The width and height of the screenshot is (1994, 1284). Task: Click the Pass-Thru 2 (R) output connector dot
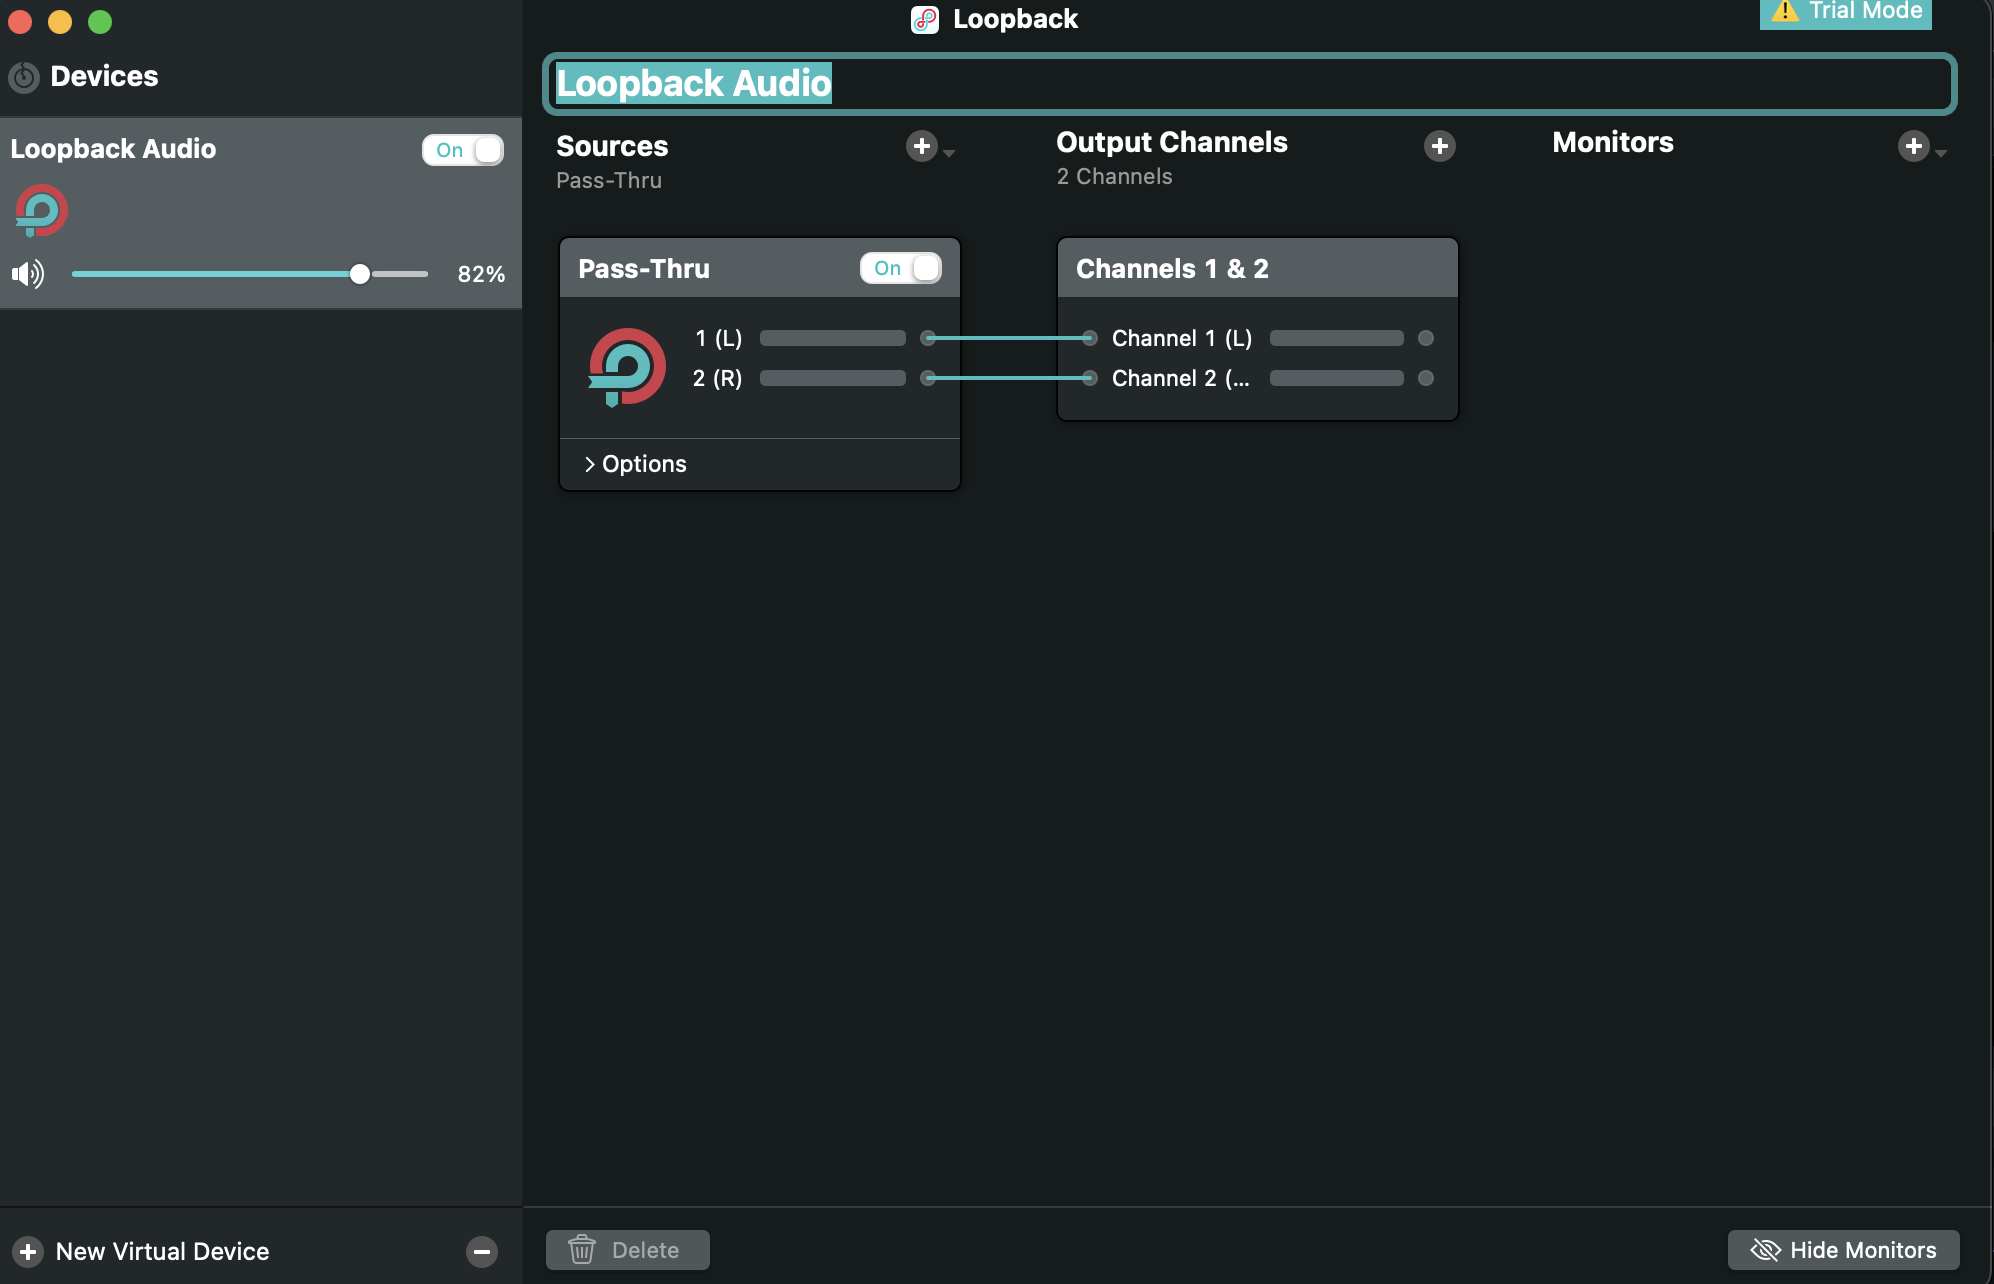(928, 378)
